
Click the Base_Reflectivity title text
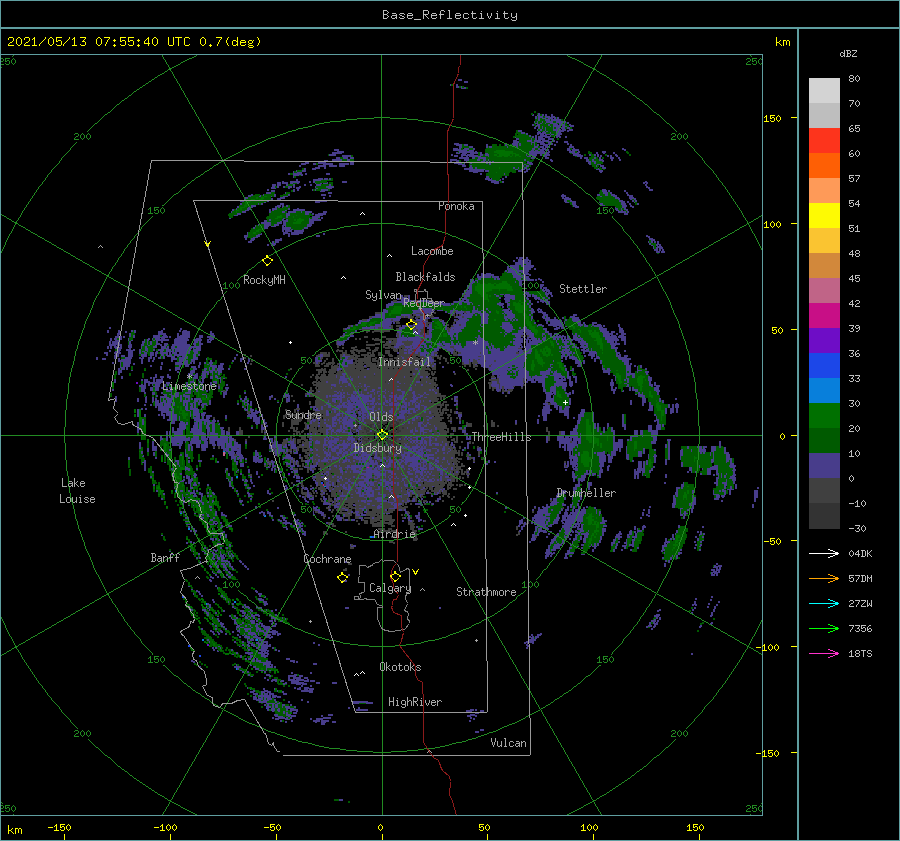[449, 15]
